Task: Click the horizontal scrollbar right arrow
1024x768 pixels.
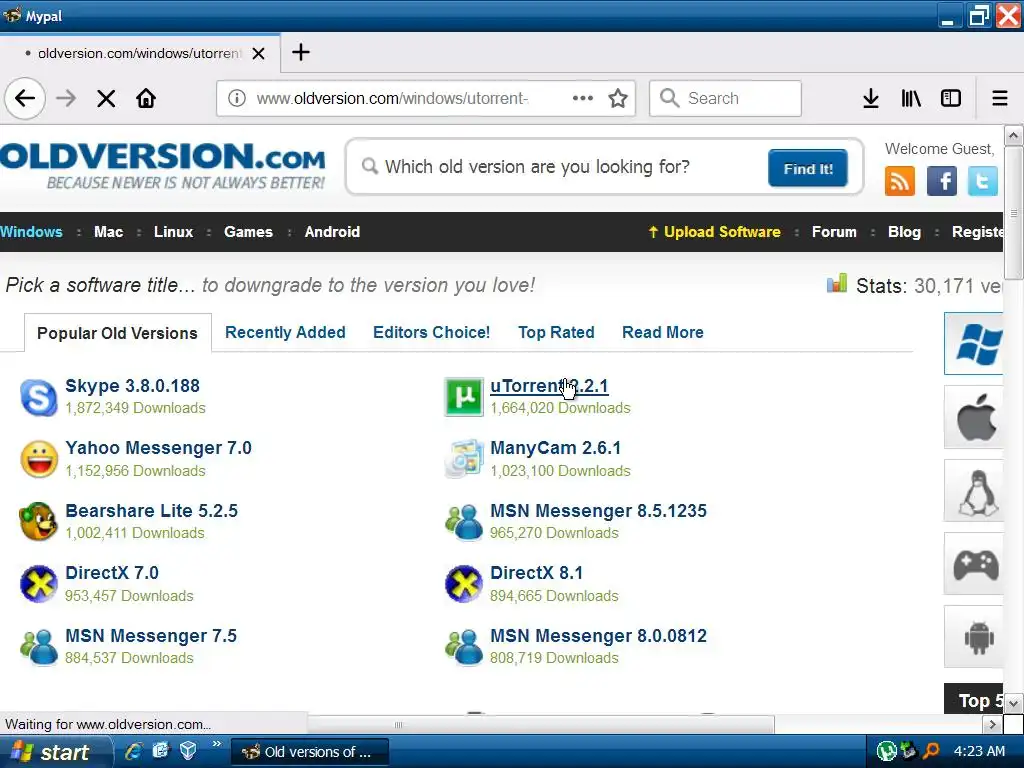Action: 993,724
